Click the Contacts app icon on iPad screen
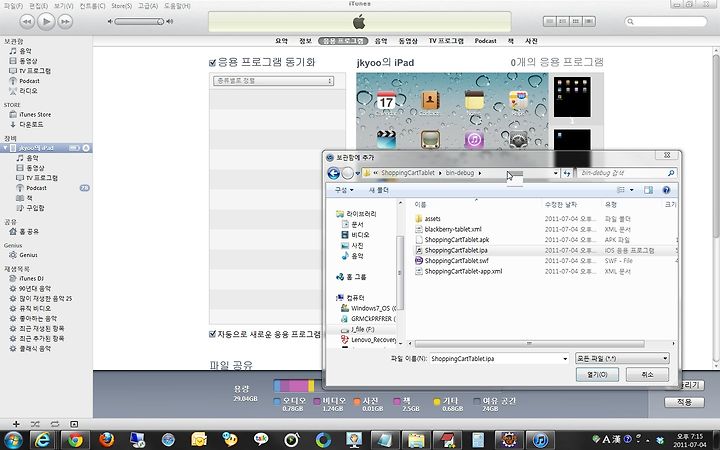The image size is (720, 450). (x=430, y=102)
